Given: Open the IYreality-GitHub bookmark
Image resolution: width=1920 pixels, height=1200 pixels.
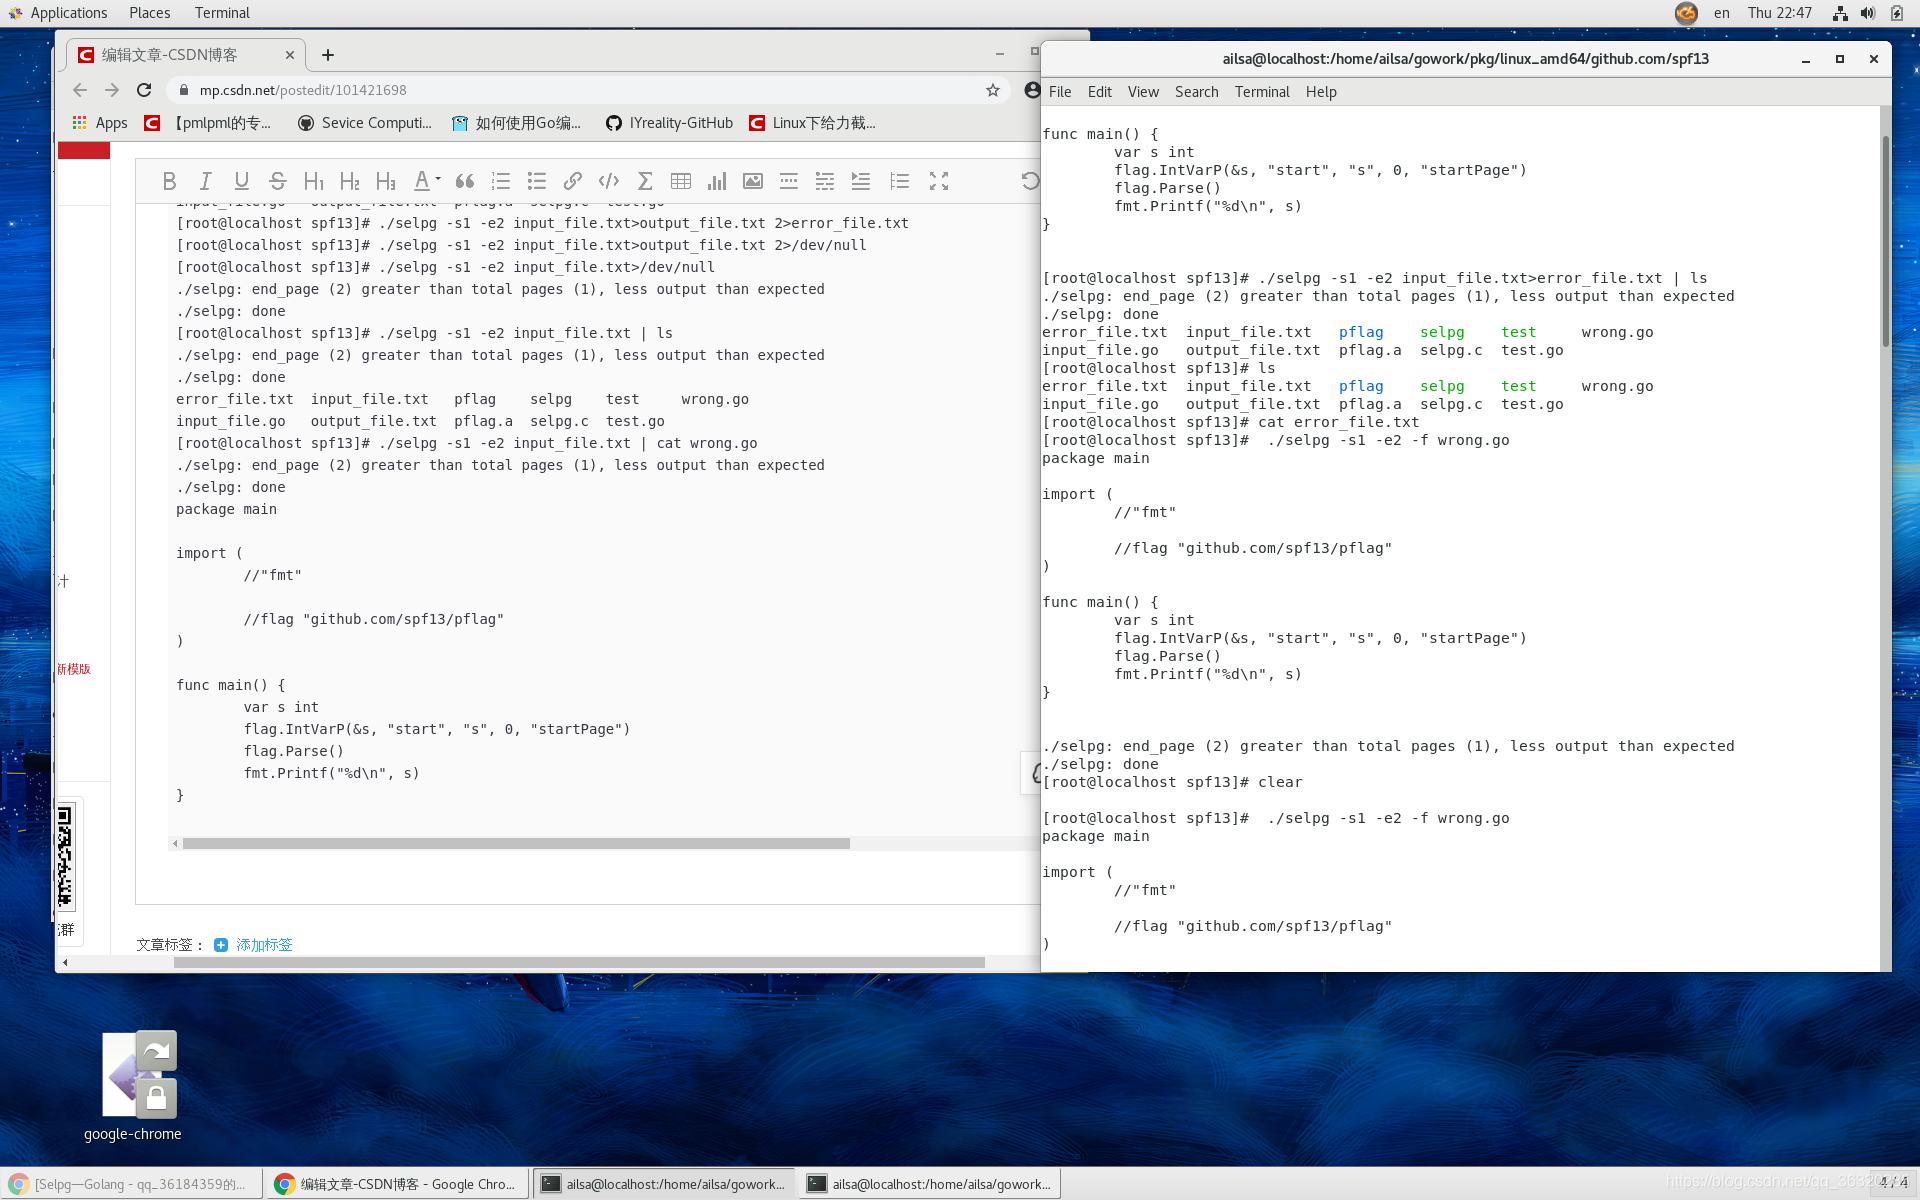Looking at the screenshot, I should click(x=670, y=123).
